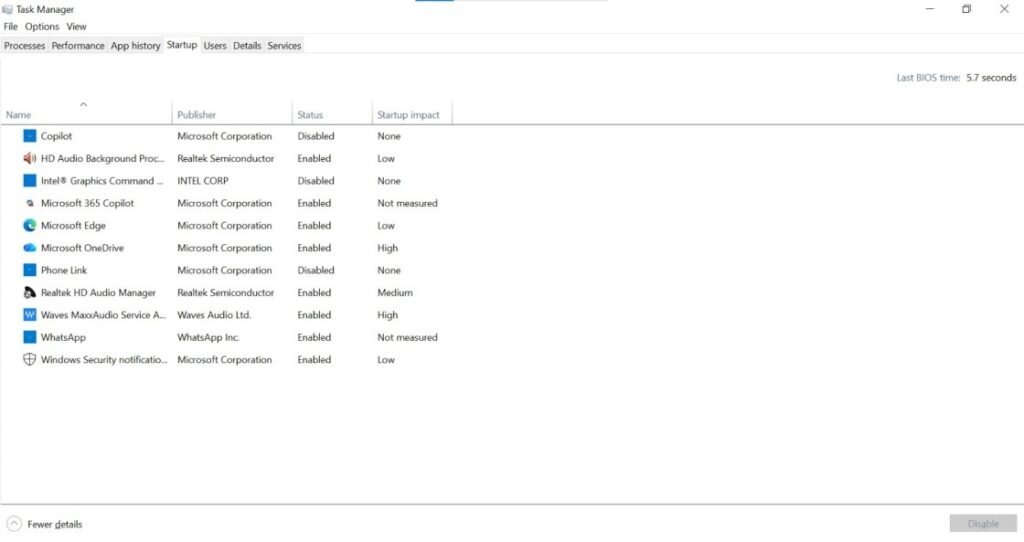Sort by Startup impact column
The width and height of the screenshot is (1024, 542).
(408, 115)
